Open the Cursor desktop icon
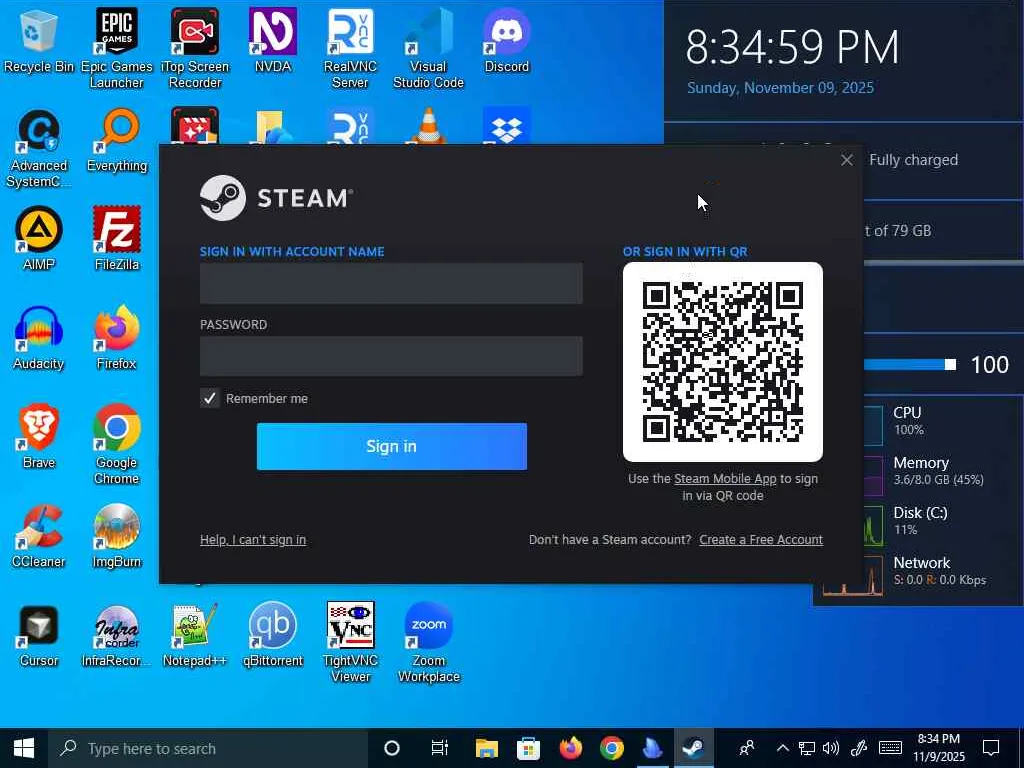This screenshot has width=1024, height=768. [x=39, y=635]
